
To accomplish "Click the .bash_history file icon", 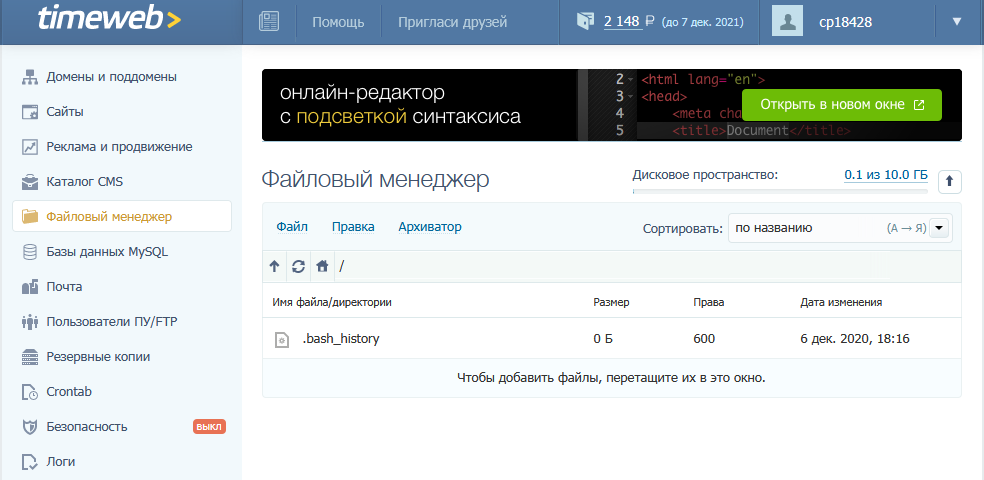I will [282, 339].
